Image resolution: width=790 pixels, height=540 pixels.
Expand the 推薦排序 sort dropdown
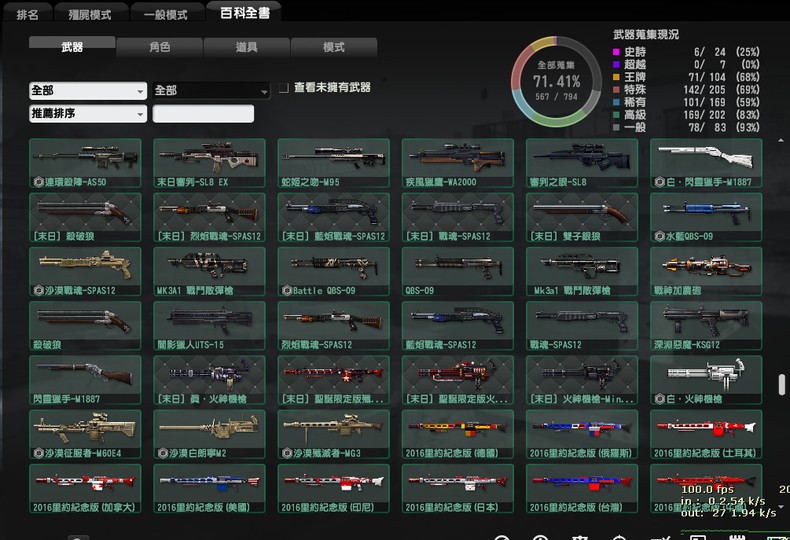pos(88,114)
